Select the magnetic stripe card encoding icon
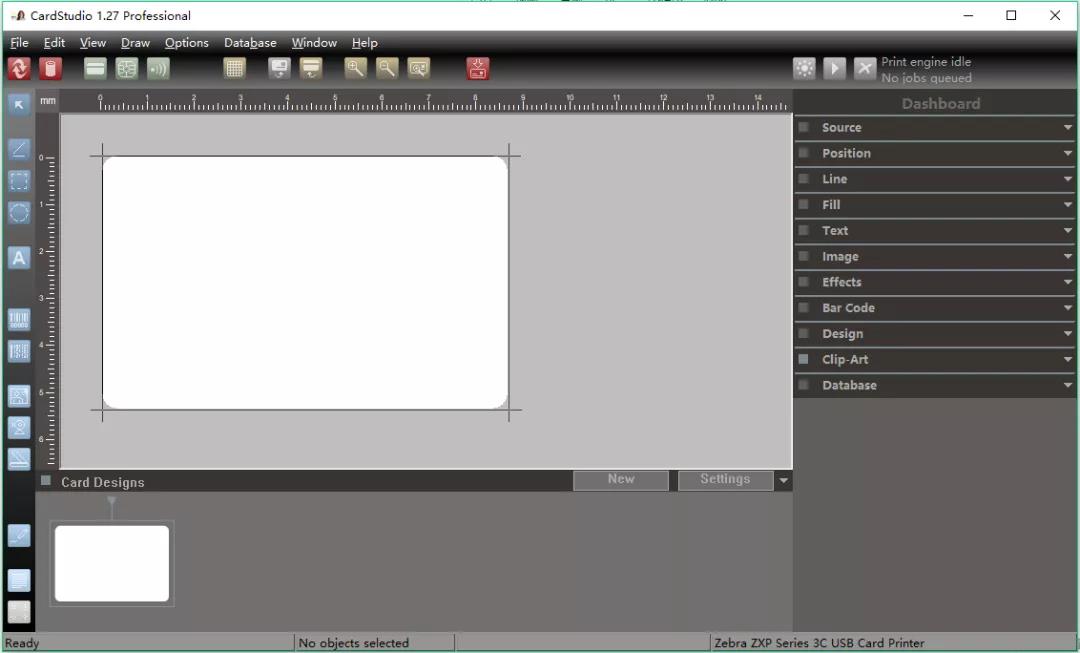 pyautogui.click(x=95, y=68)
